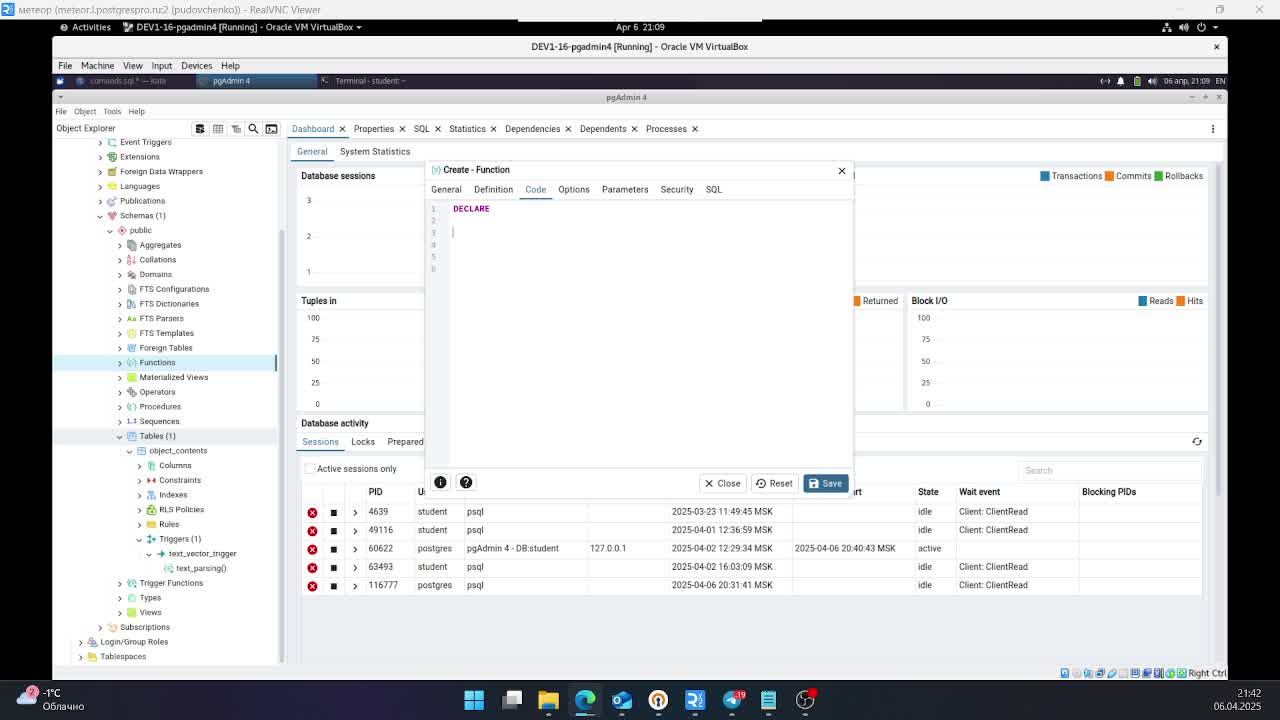The image size is (1280, 720).
Task: Click the Reset button in dialog
Action: 774,483
